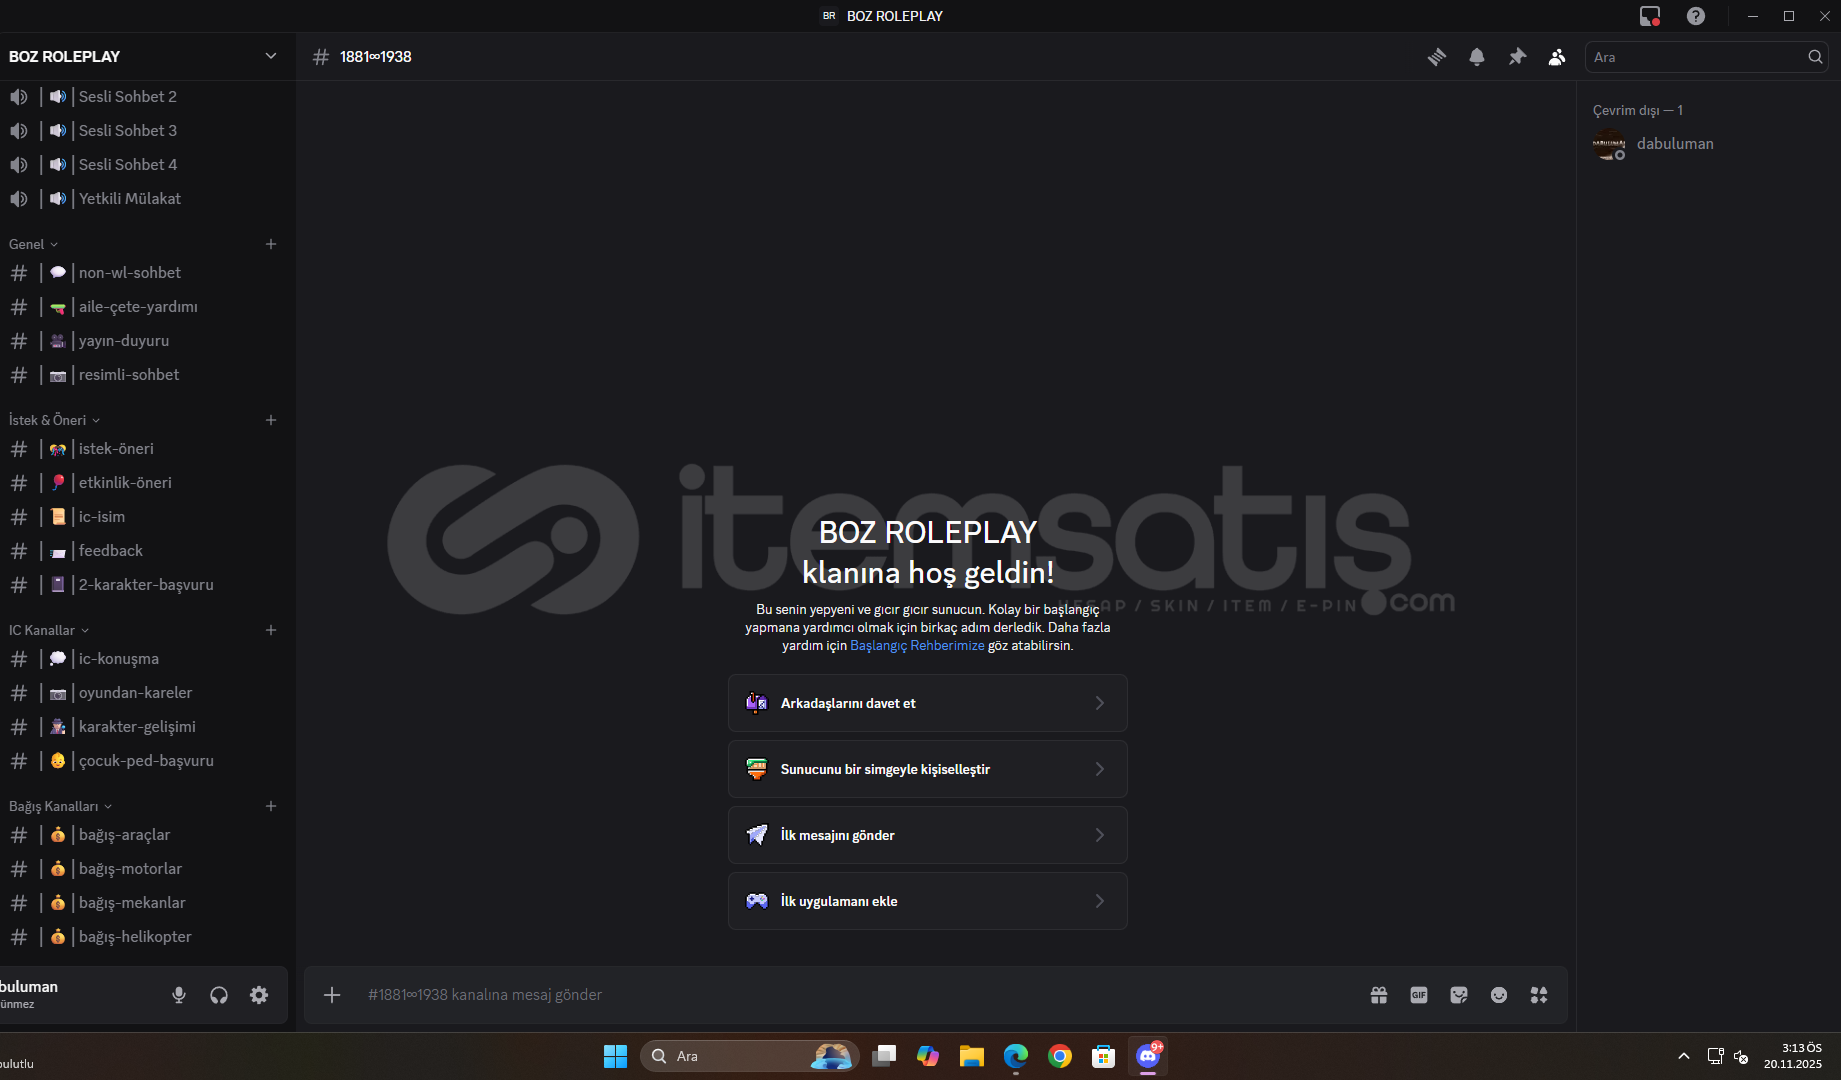The image size is (1841, 1080).
Task: Go to istek-öneri channel
Action: point(144,449)
